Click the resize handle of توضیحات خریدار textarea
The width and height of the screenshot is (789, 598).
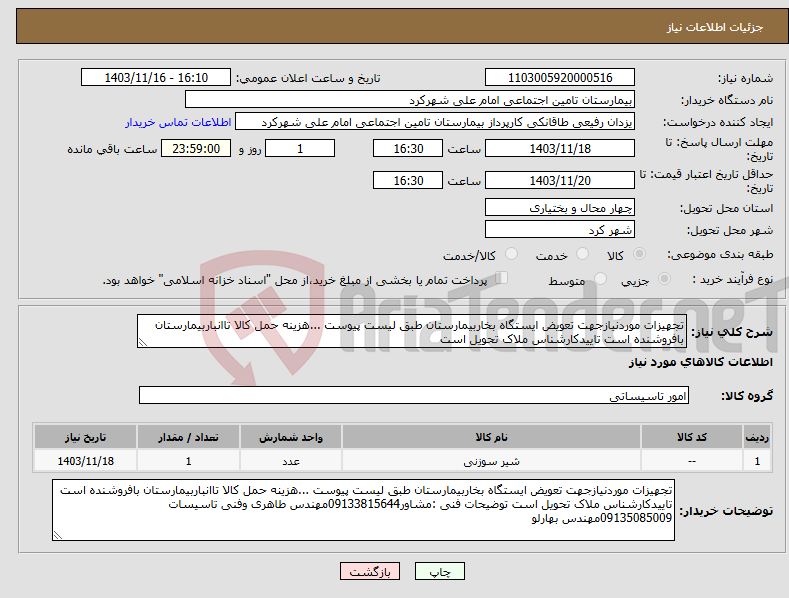pyautogui.click(x=58, y=536)
